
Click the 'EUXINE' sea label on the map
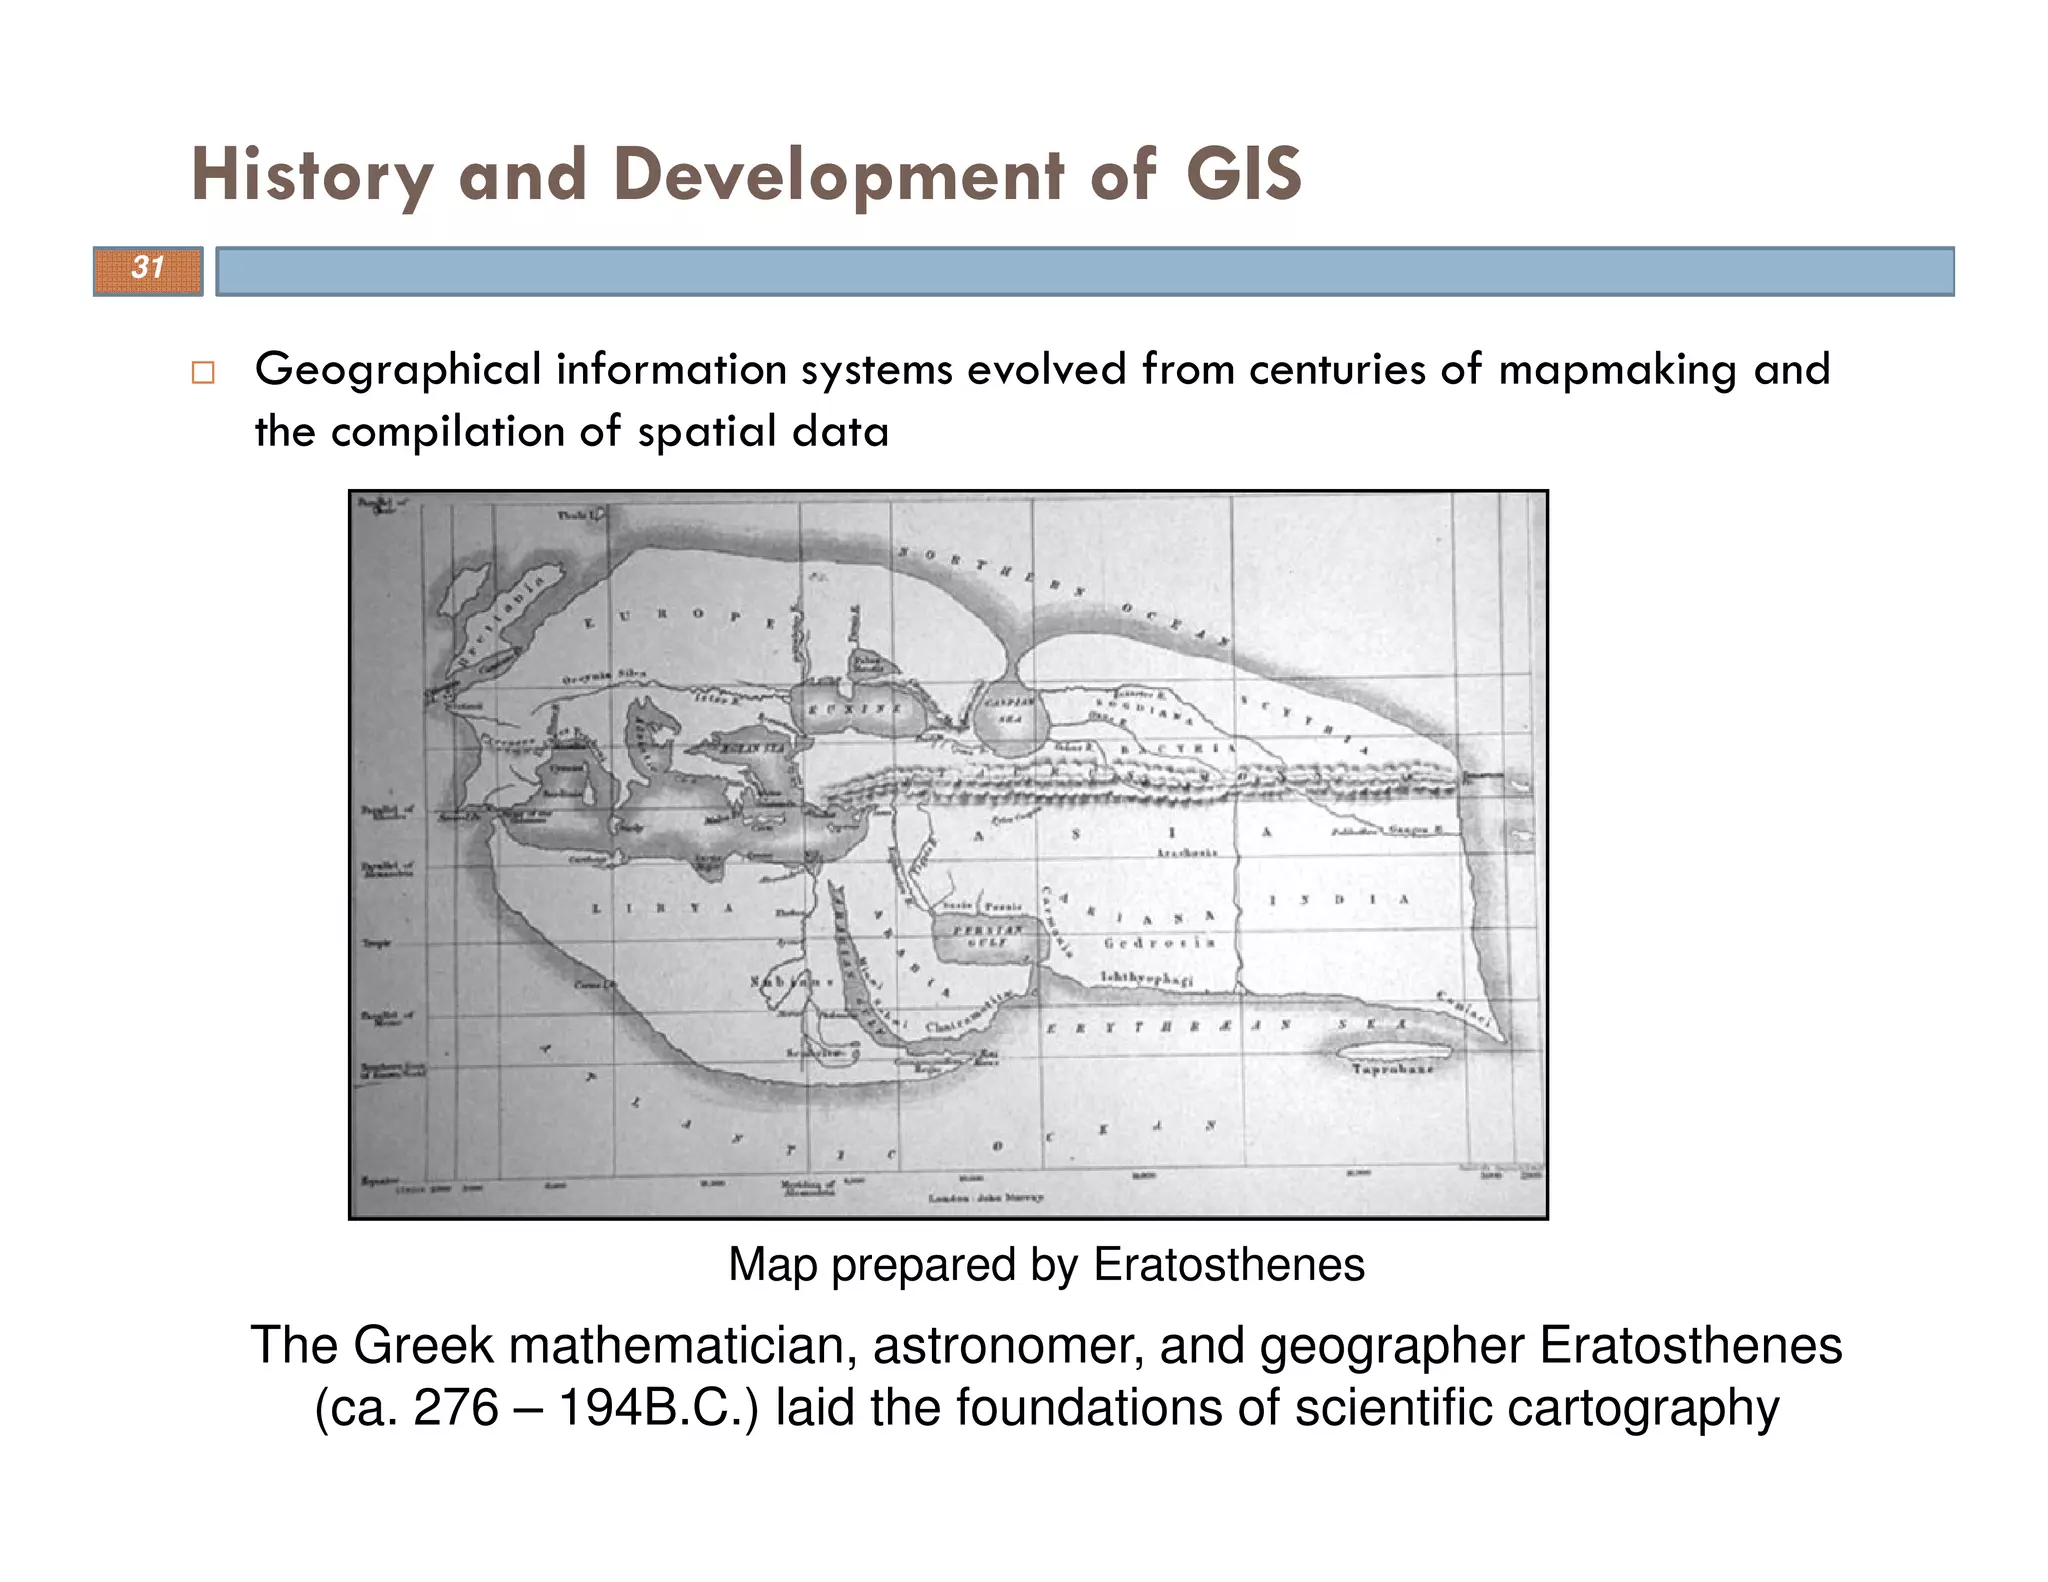point(853,708)
